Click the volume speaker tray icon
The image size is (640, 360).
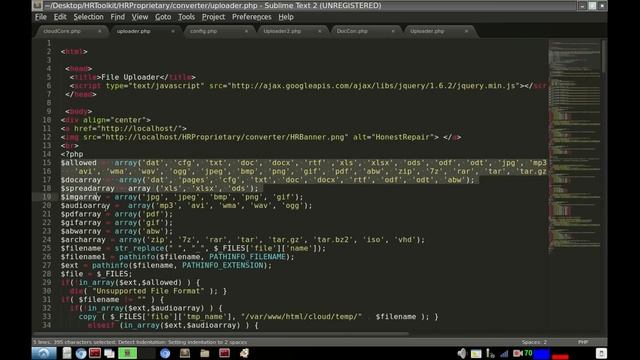462,353
